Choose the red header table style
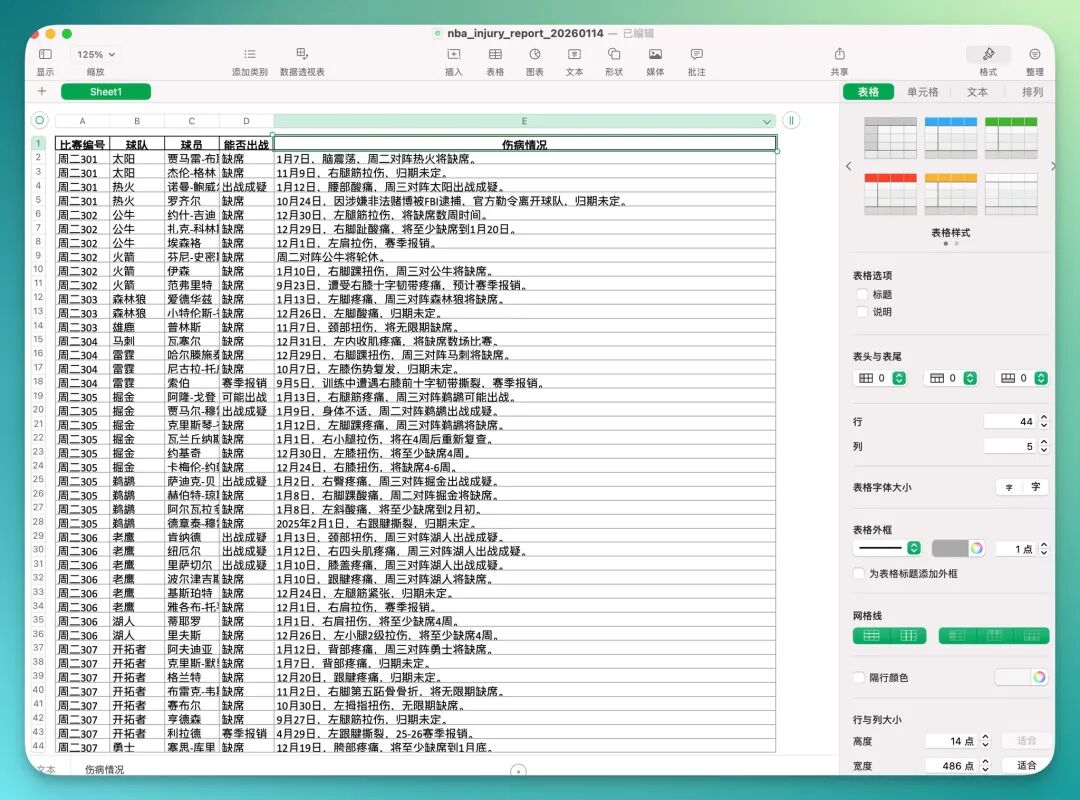Image resolution: width=1080 pixels, height=800 pixels. click(x=890, y=194)
